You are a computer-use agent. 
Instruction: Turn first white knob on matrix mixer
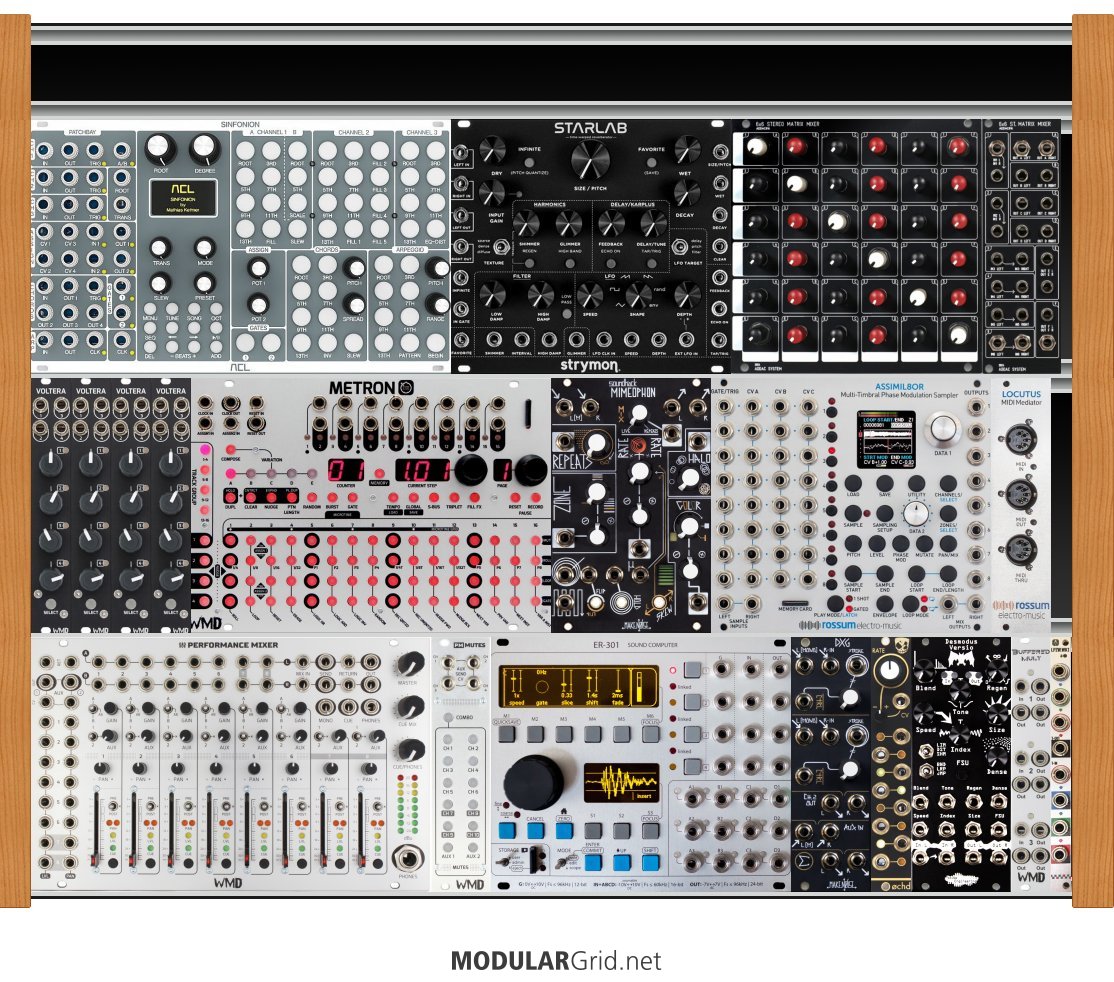pos(756,147)
